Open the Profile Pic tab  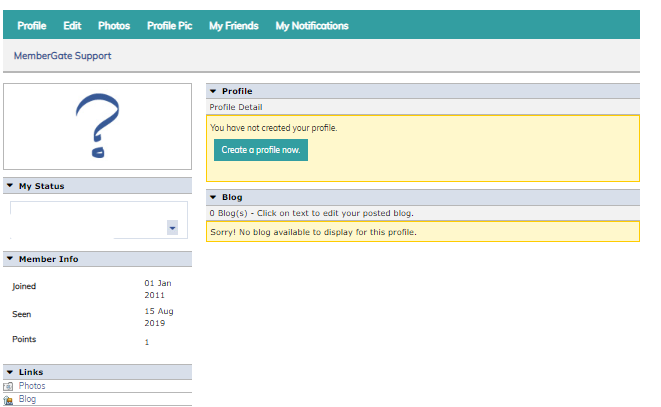[x=169, y=26]
